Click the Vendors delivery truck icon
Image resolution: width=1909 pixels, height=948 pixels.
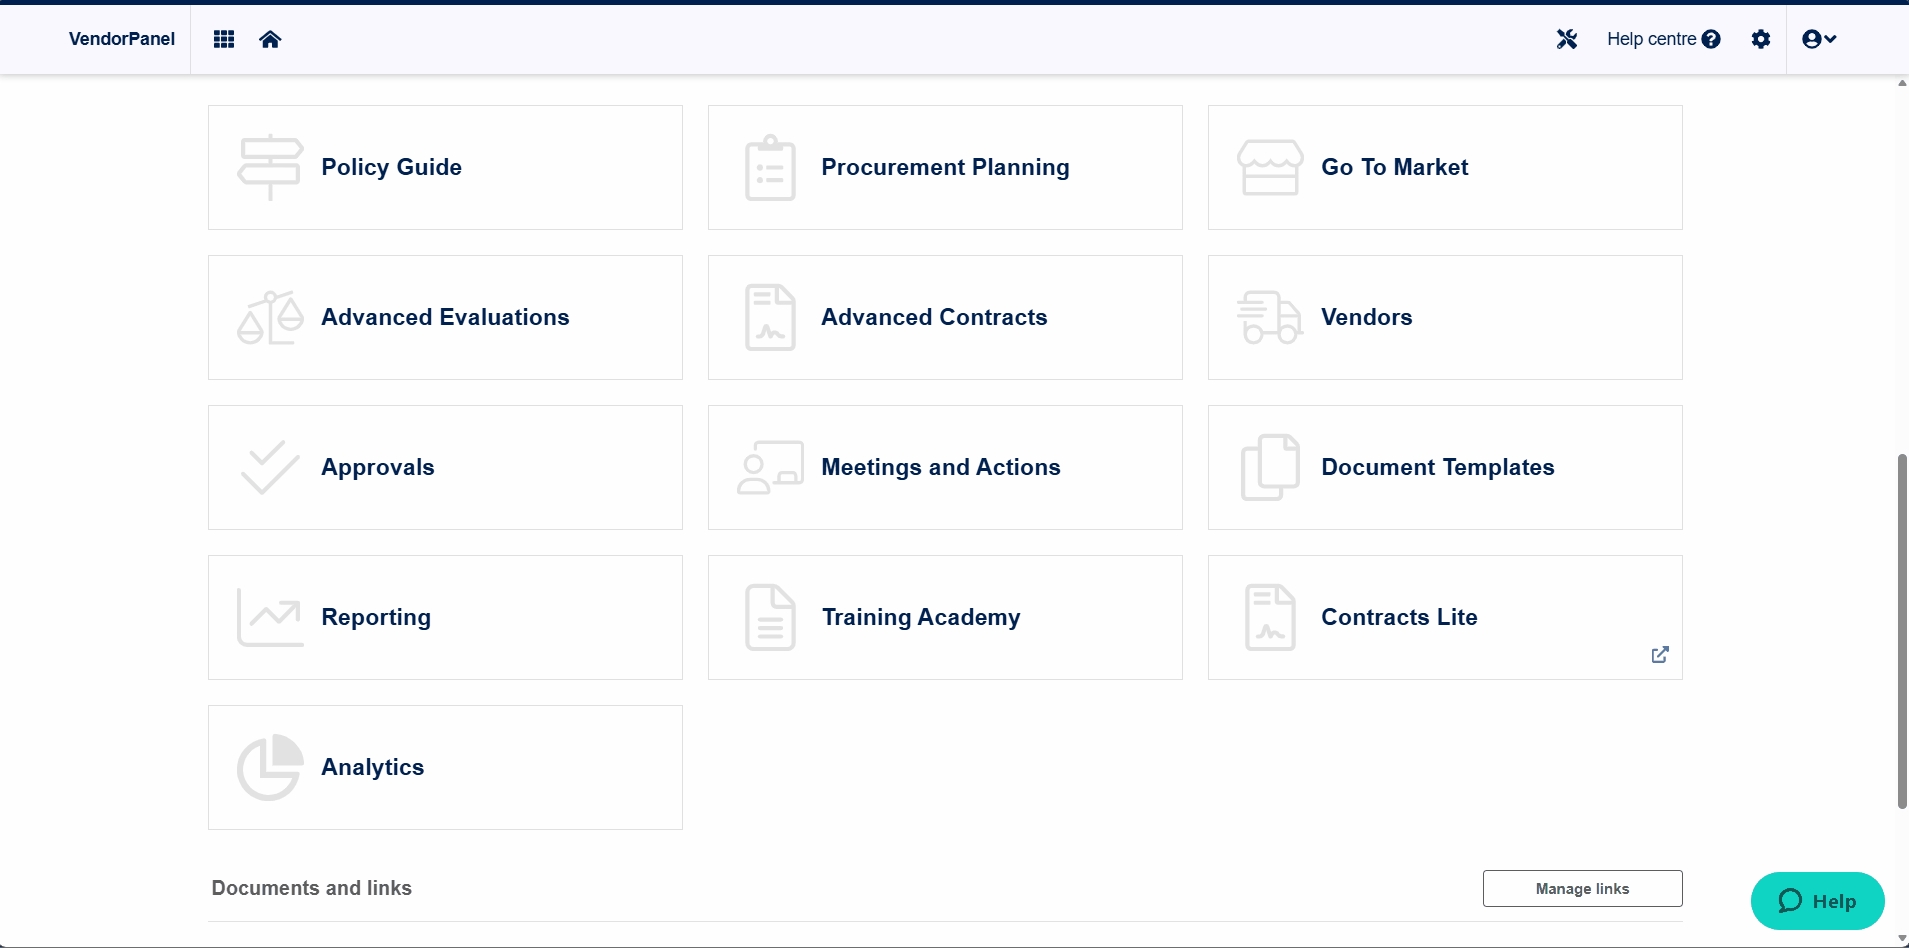(x=1270, y=317)
